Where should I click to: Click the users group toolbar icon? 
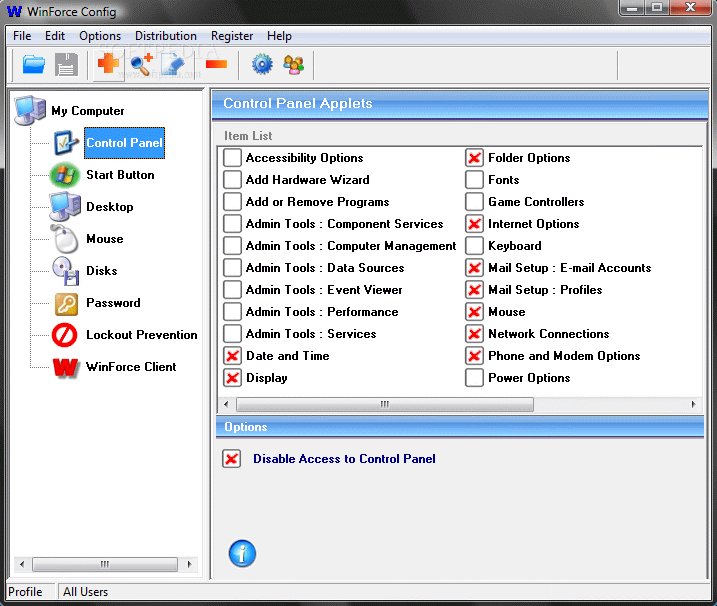click(294, 64)
